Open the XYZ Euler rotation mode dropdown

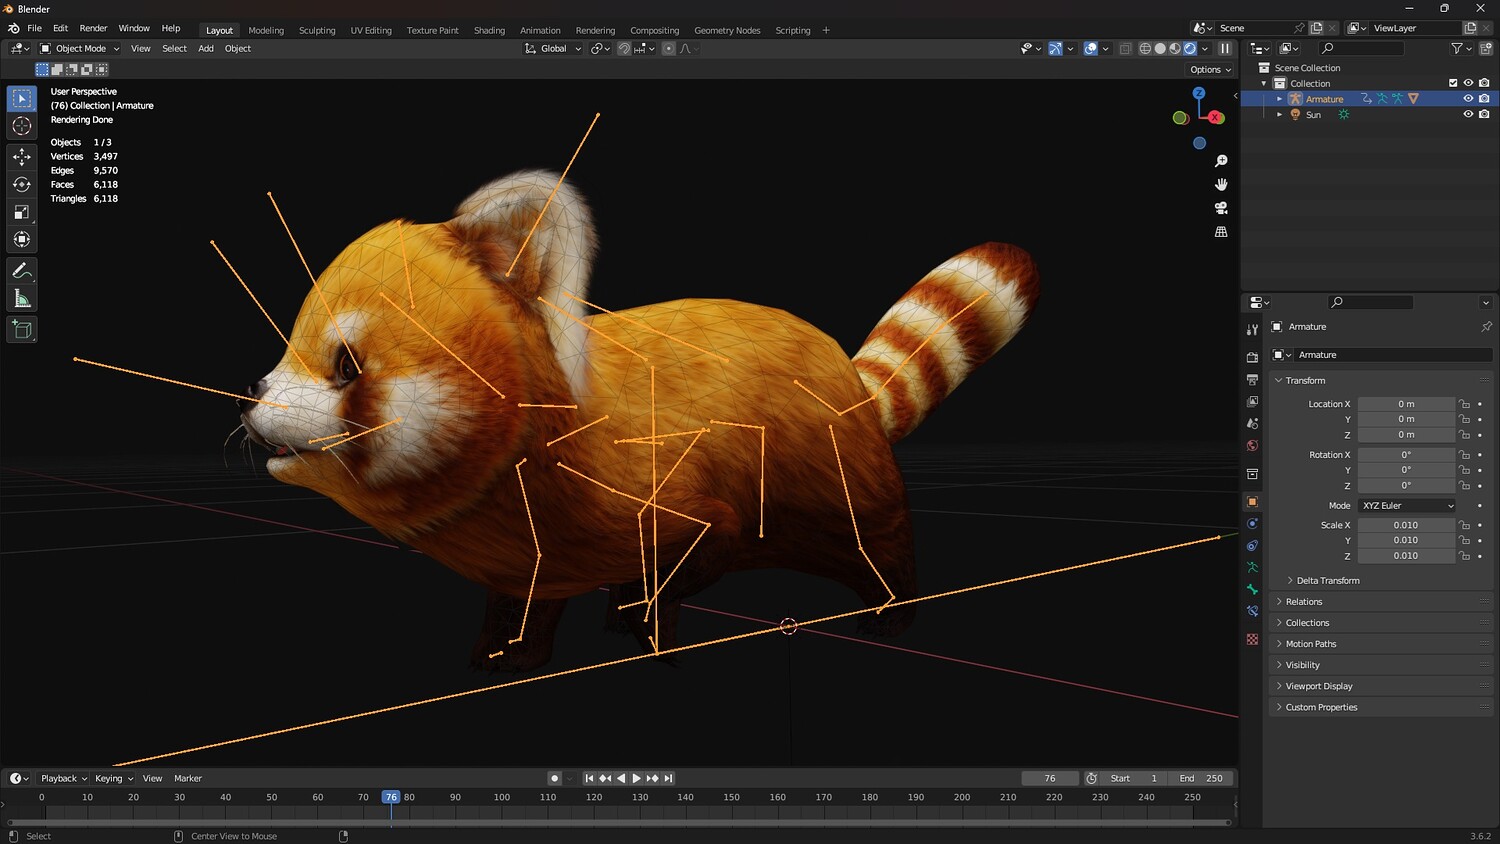(1406, 506)
